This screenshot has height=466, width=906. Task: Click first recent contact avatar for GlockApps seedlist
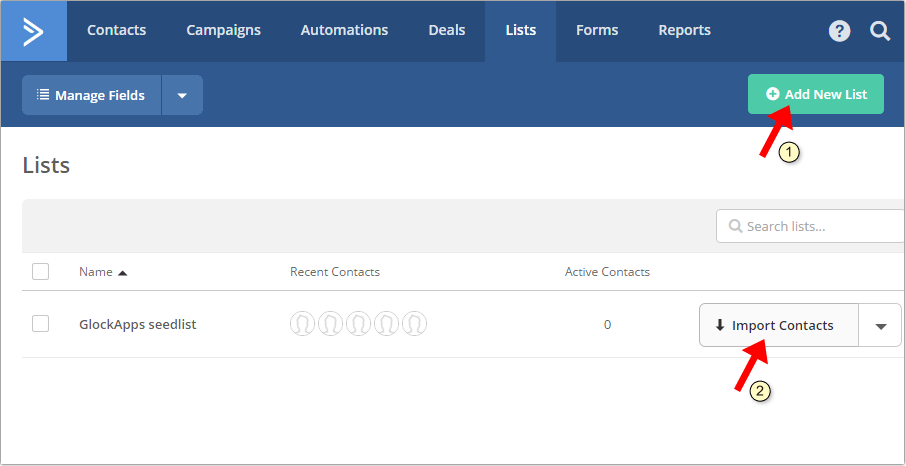302,324
